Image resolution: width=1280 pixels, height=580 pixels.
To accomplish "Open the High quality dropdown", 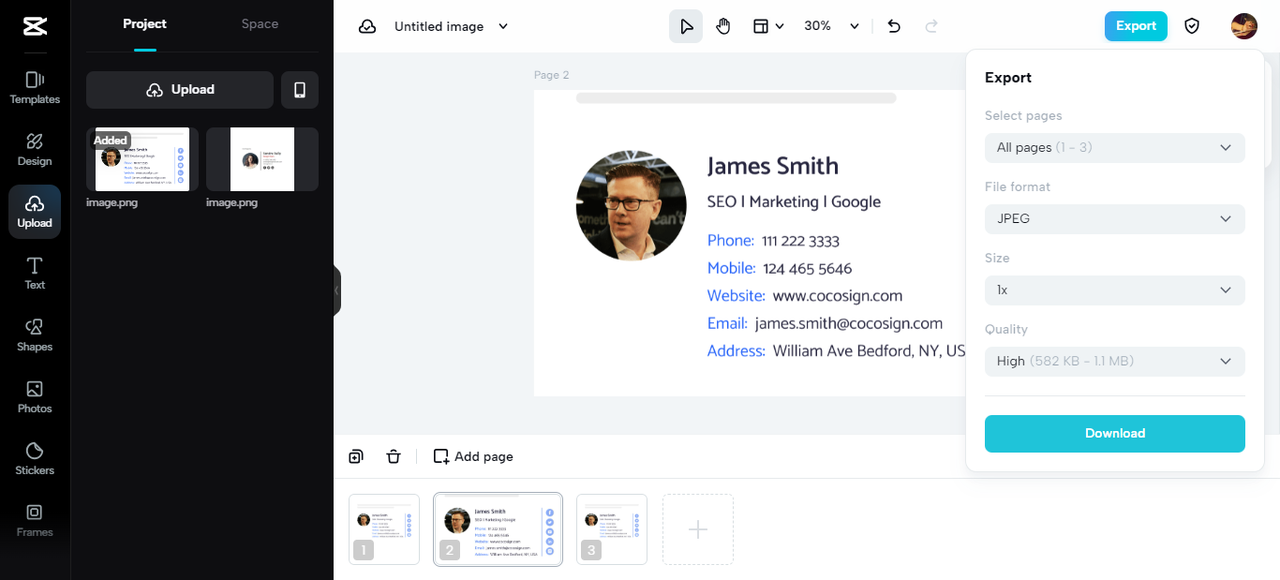I will 1115,361.
